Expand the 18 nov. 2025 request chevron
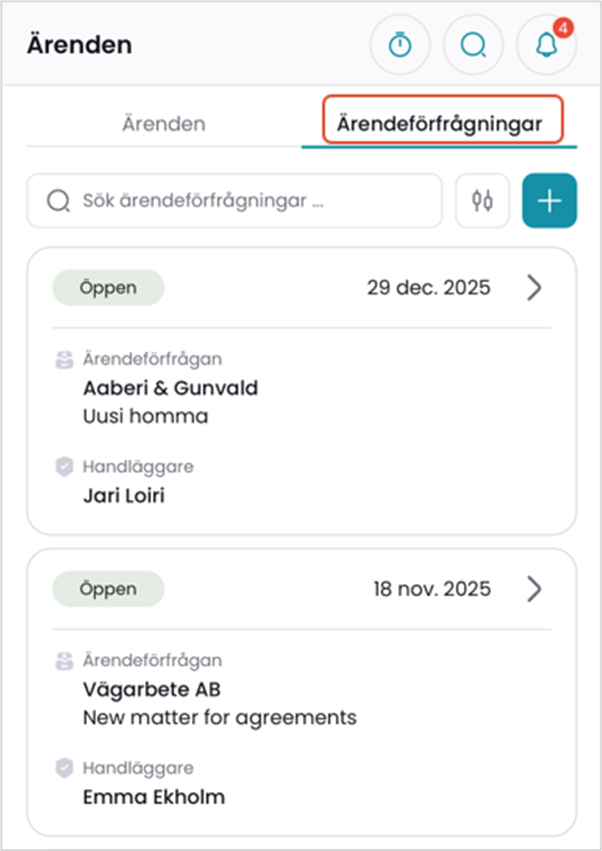Image resolution: width=602 pixels, height=851 pixels. click(x=534, y=589)
